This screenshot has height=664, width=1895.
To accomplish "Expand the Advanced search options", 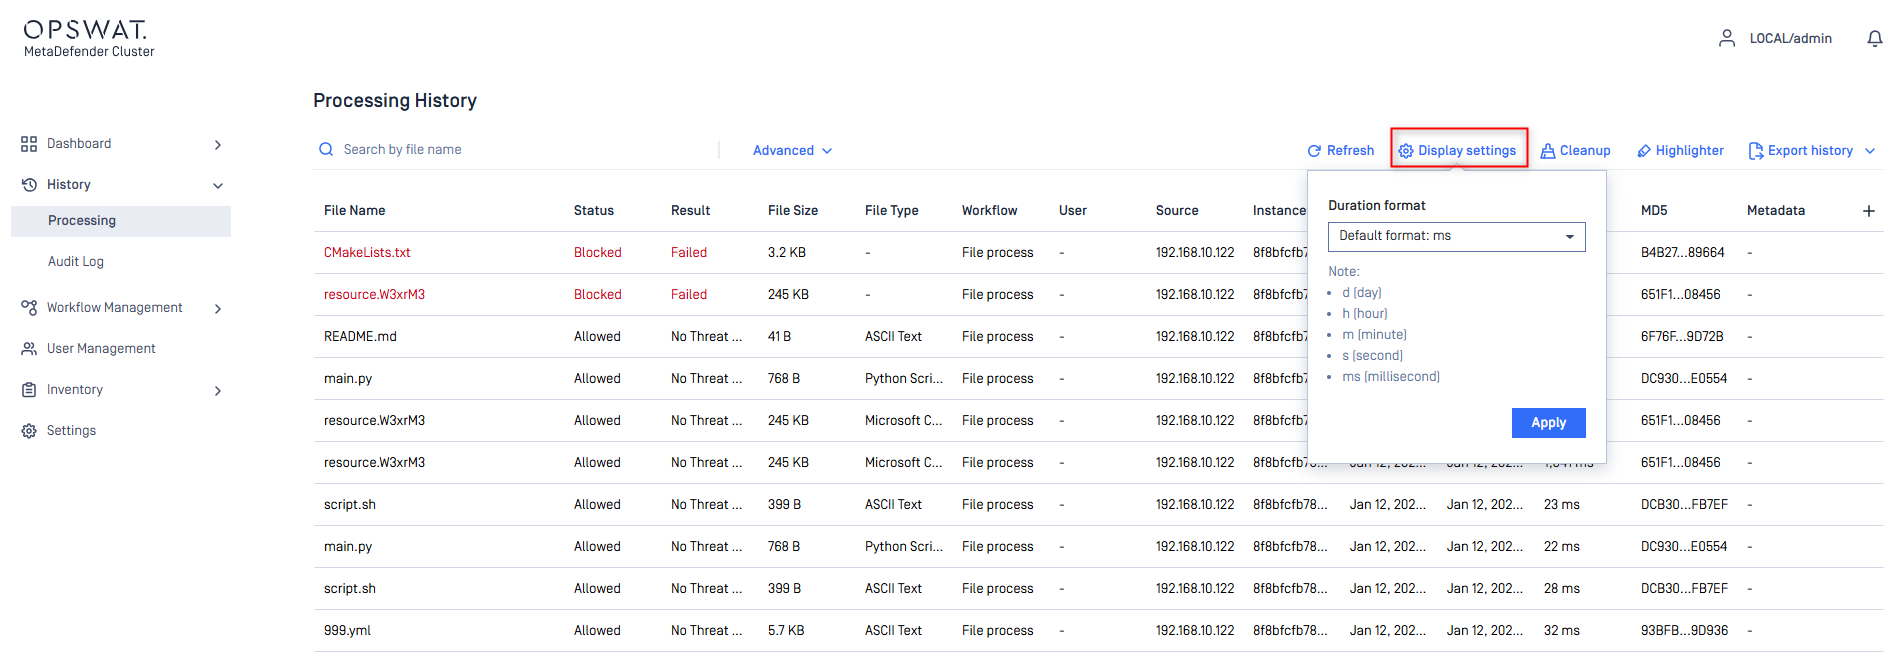I will [x=792, y=151].
